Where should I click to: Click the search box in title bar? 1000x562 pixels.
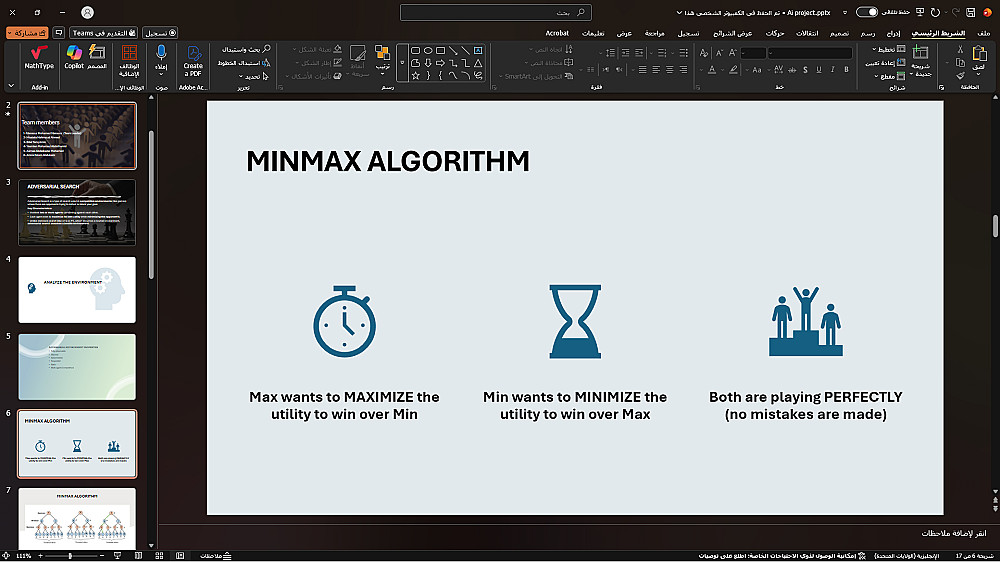pyautogui.click(x=496, y=12)
